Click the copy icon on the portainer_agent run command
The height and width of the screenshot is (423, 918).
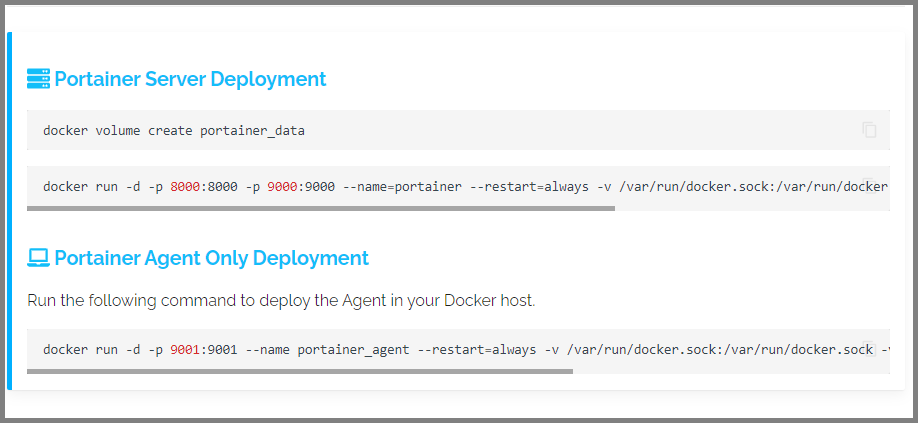(x=869, y=349)
